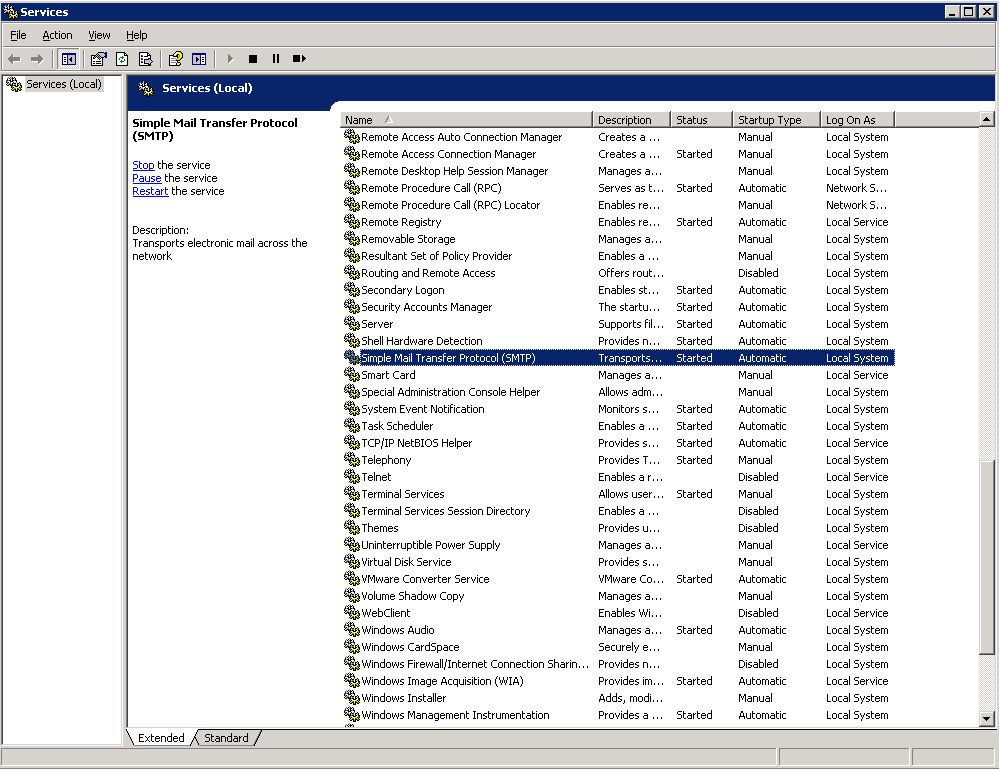This screenshot has width=999, height=769.
Task: Select Security Accounts Manager service
Action: tap(426, 307)
